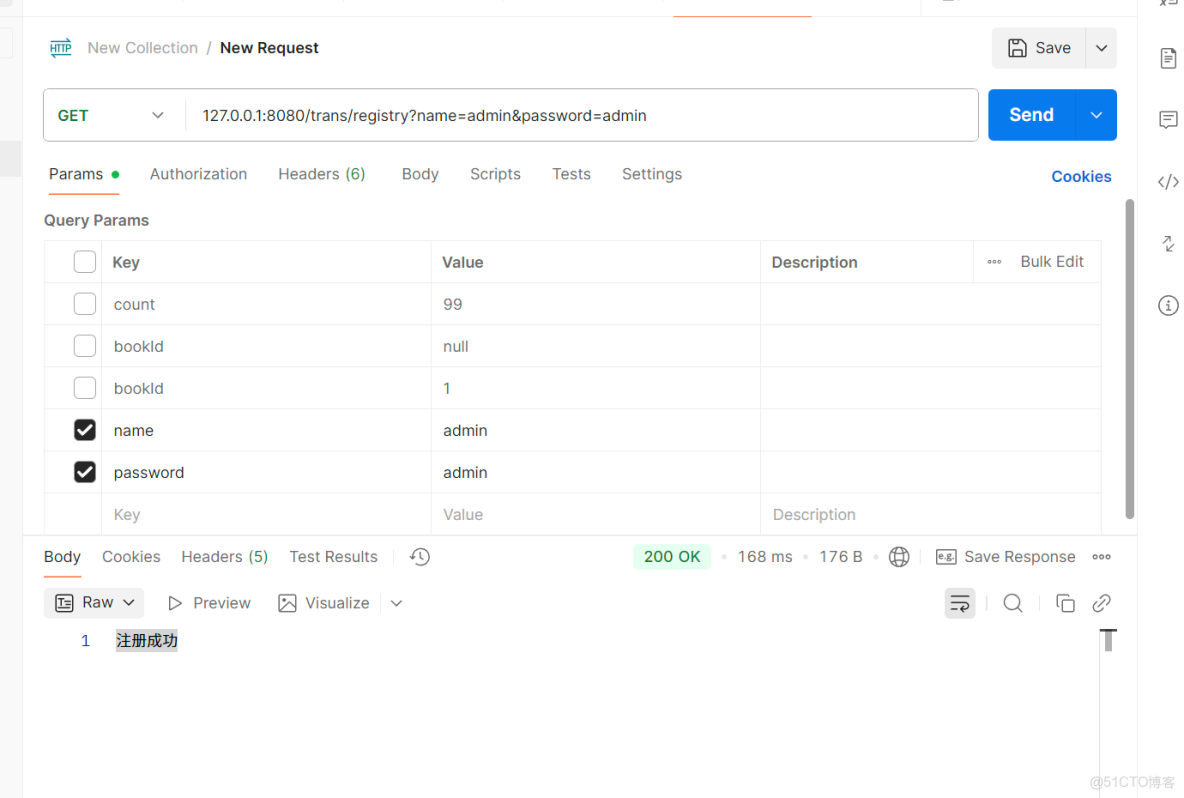The width and height of the screenshot is (1184, 798).
Task: Expand the Send button dropdown arrow
Action: [1096, 116]
